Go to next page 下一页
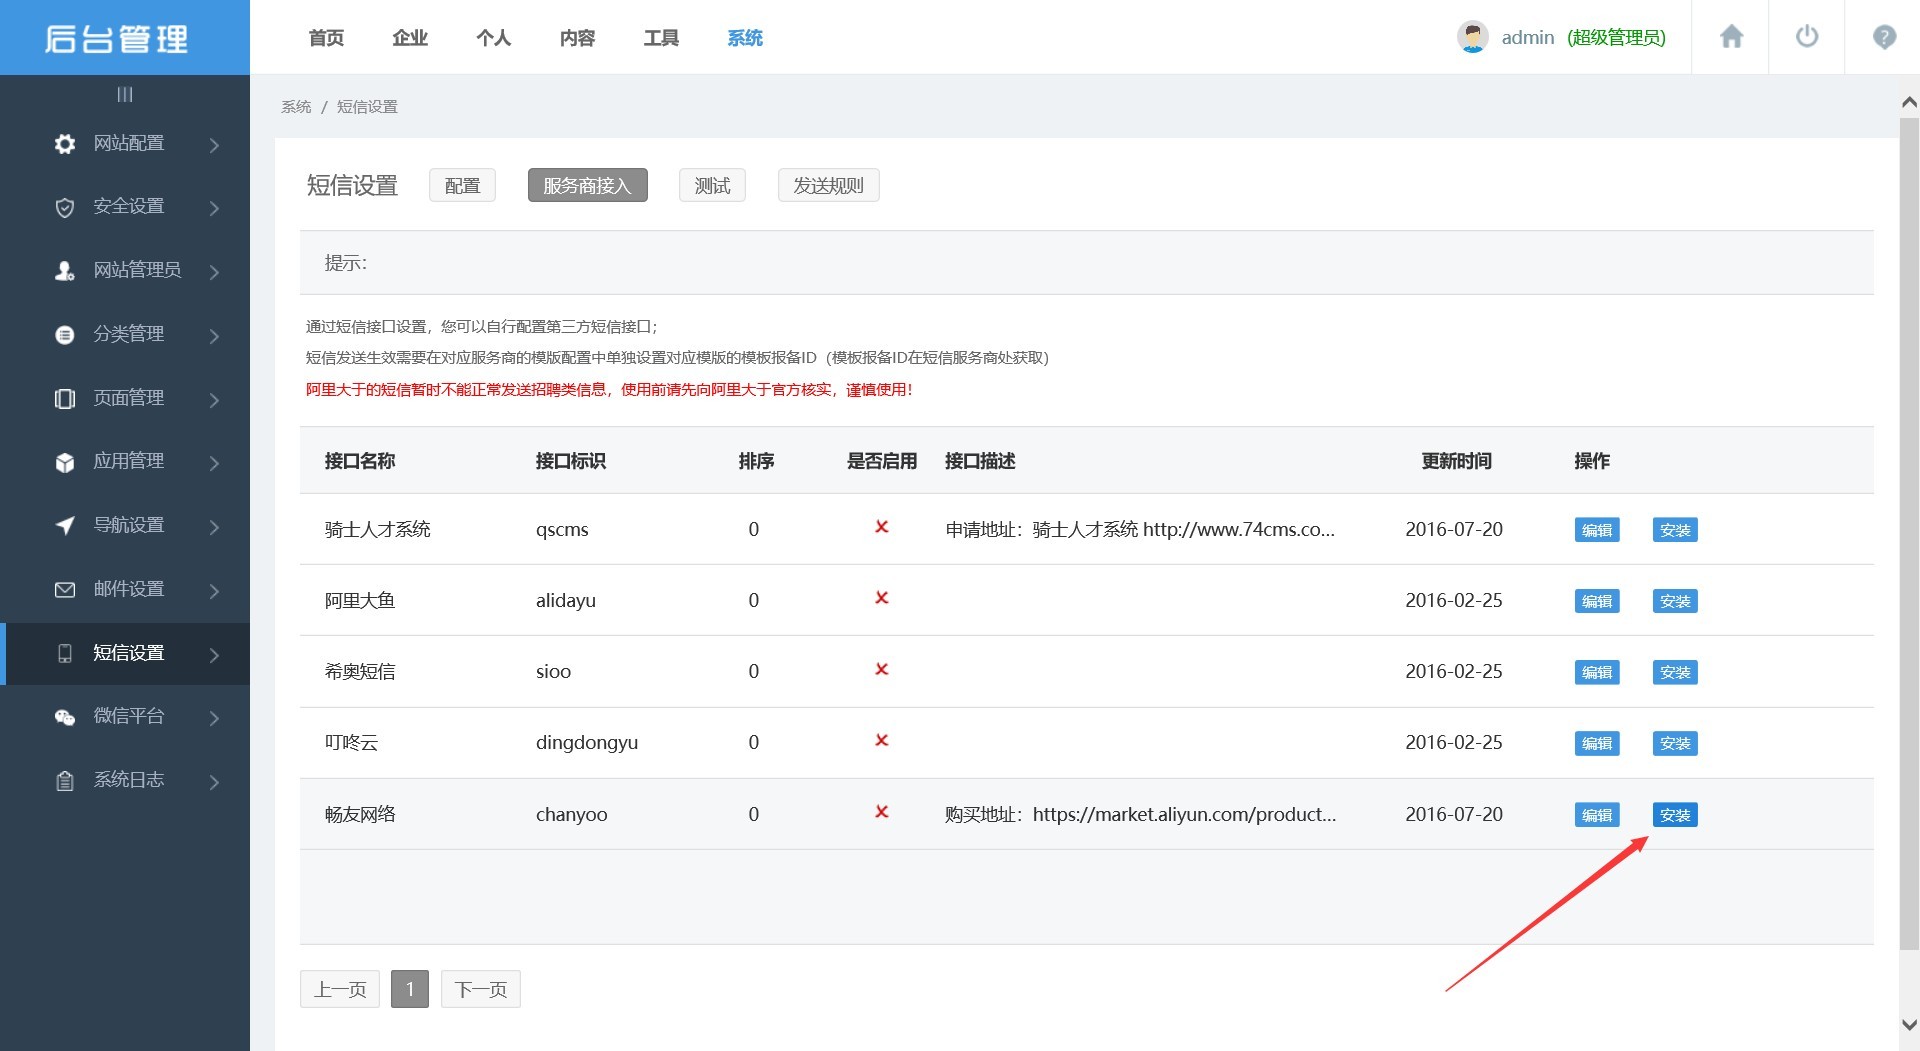Image resolution: width=1920 pixels, height=1051 pixels. coord(481,989)
